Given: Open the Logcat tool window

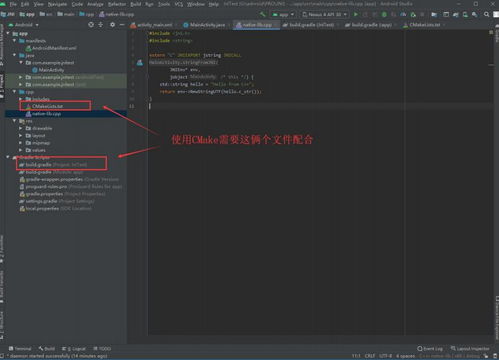Looking at the screenshot, I should (x=74, y=348).
